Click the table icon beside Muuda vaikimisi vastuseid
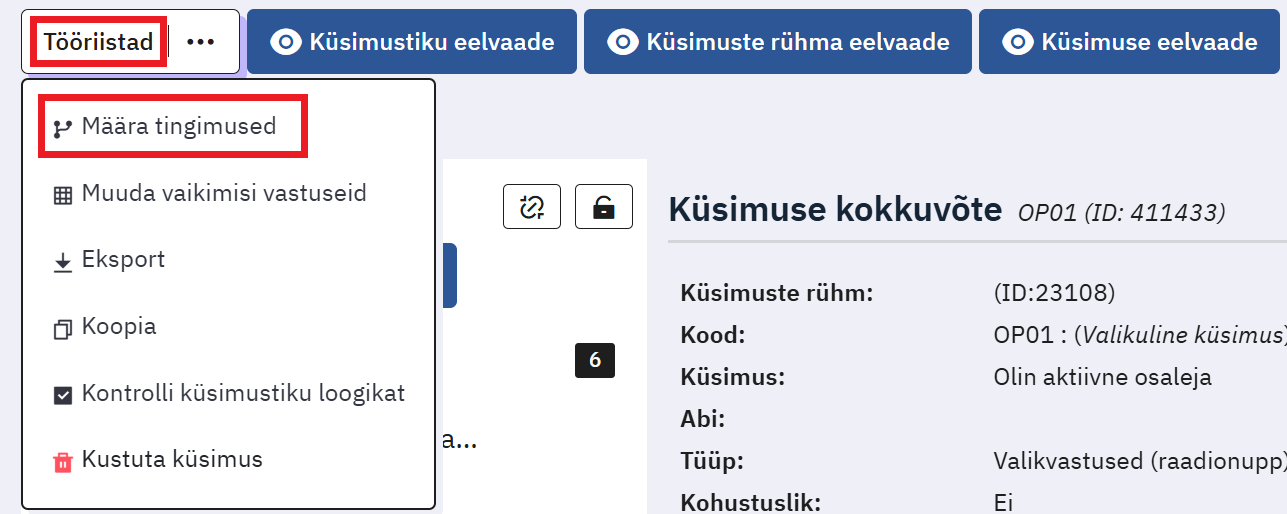The height and width of the screenshot is (514, 1287). (63, 195)
